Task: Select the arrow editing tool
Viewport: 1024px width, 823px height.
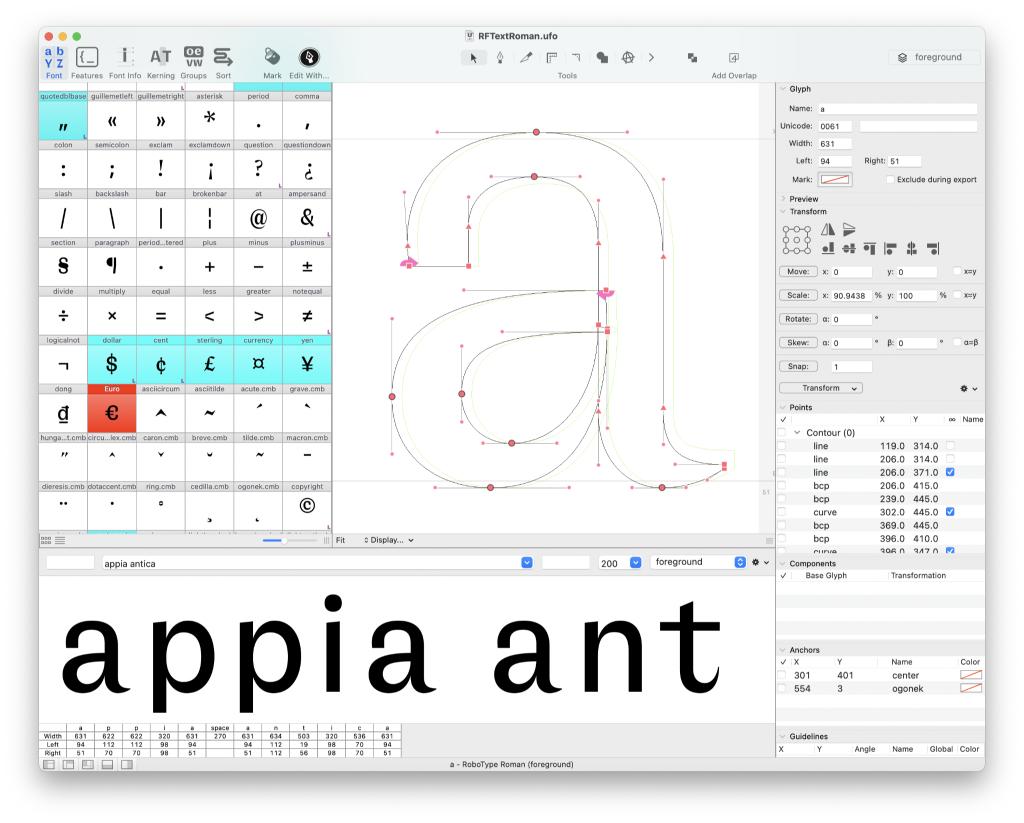Action: pos(473,57)
